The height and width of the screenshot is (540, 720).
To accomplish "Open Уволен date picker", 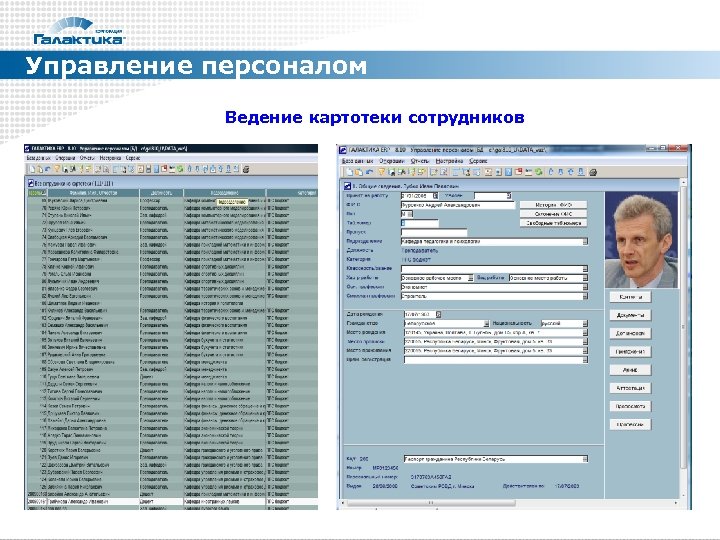I will point(509,196).
